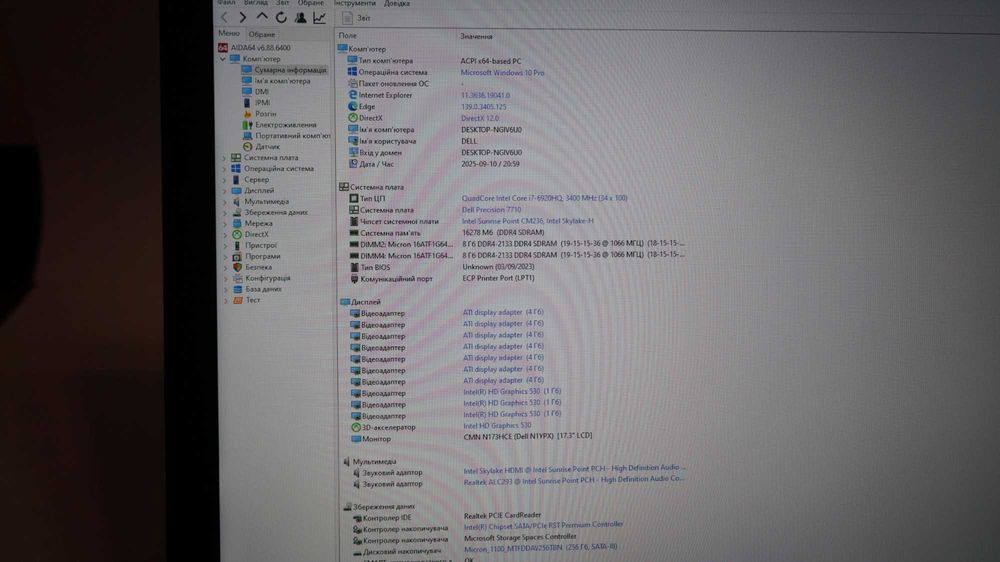Switch to the Обране tab in sidebar
Image resolution: width=1000 pixels, height=562 pixels.
click(261, 34)
